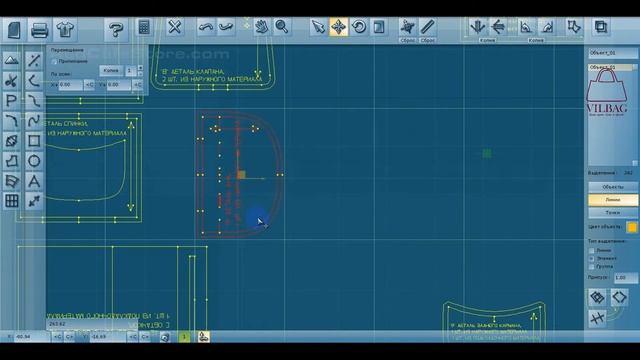Click the Сброс button under ruler icon
This screenshot has height=360, width=640.
[x=427, y=40]
